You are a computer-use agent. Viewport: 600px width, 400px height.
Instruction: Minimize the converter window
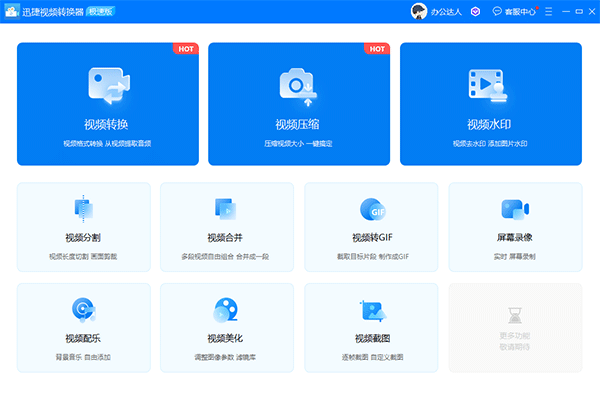(566, 11)
